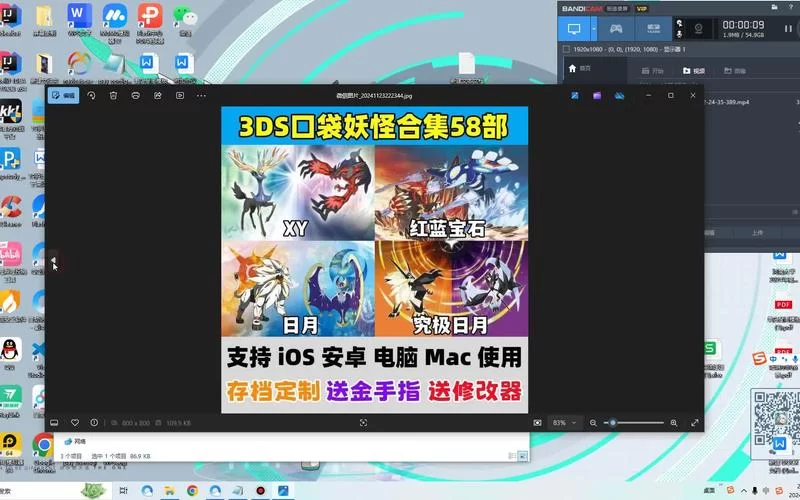Click the Photos zoom slider
The height and width of the screenshot is (500, 800).
(x=634, y=423)
